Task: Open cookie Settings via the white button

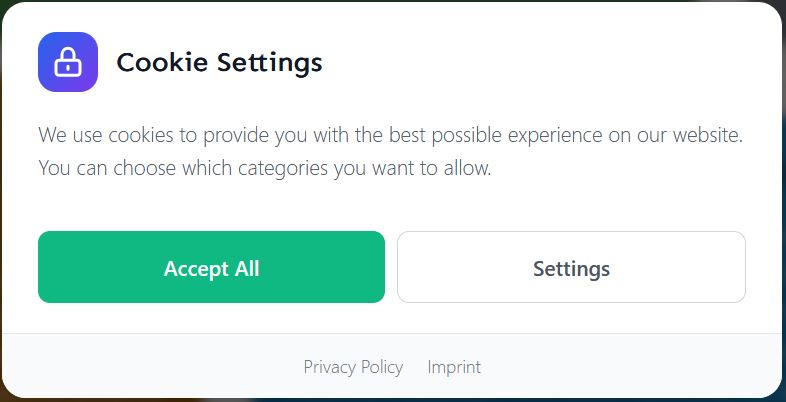Action: pos(571,267)
